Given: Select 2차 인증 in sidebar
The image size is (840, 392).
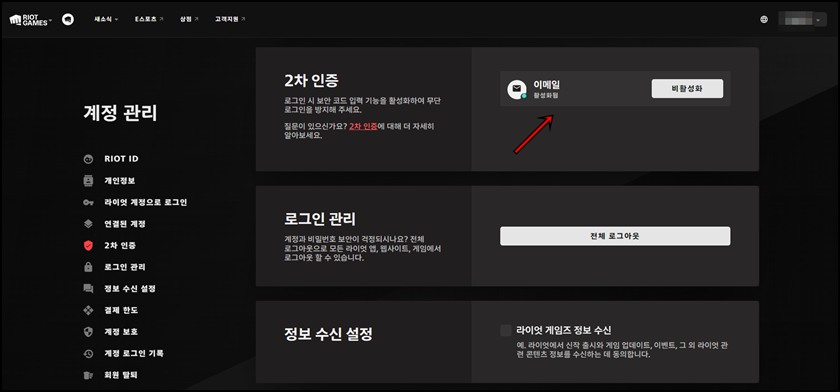Looking at the screenshot, I should 120,246.
